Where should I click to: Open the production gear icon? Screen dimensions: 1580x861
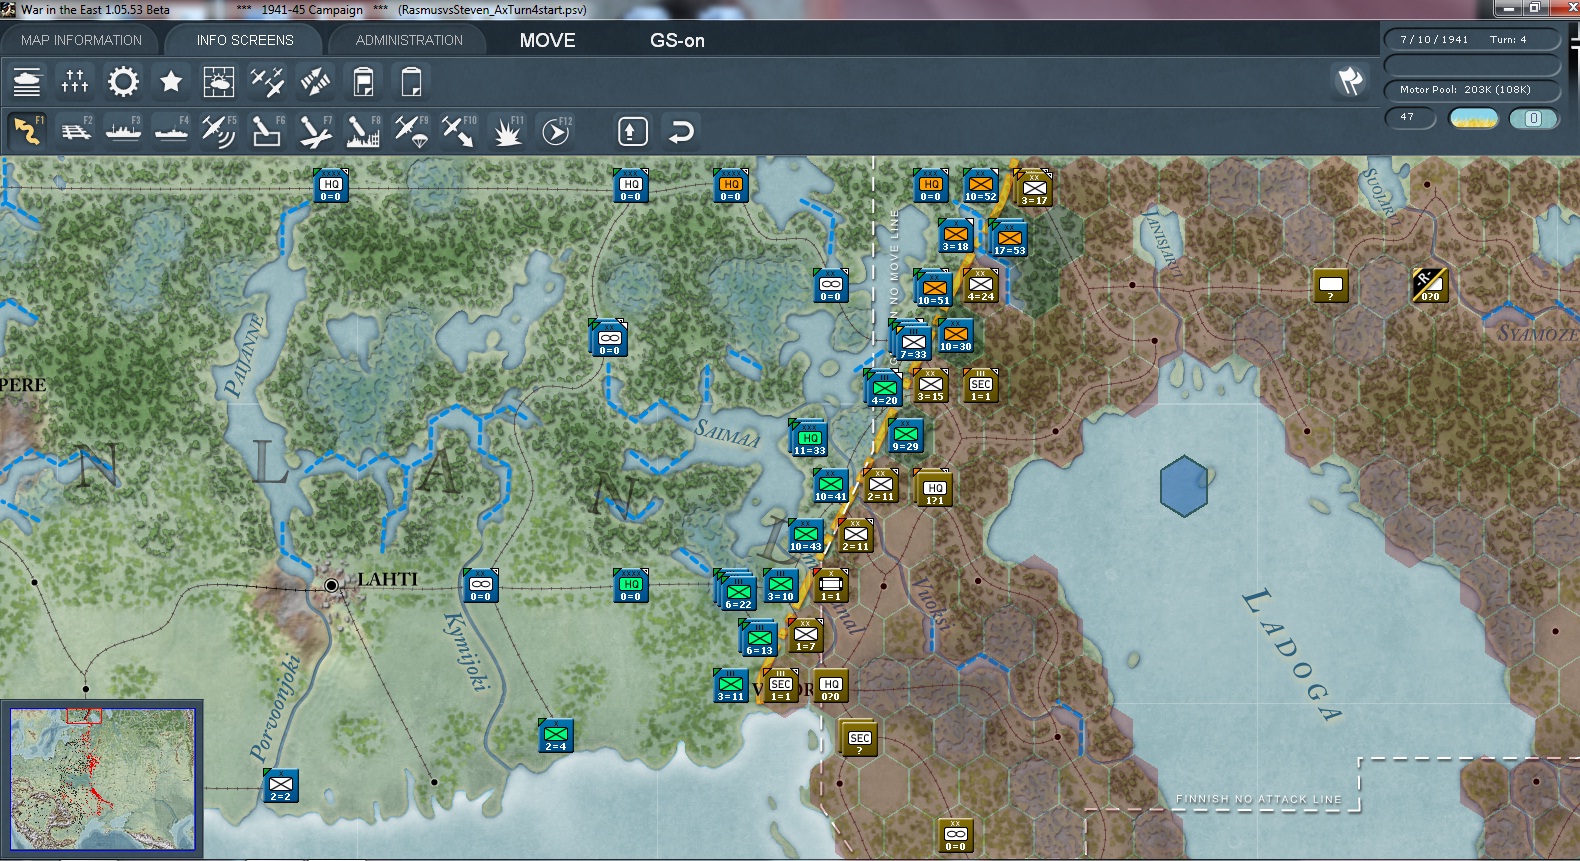pos(123,81)
